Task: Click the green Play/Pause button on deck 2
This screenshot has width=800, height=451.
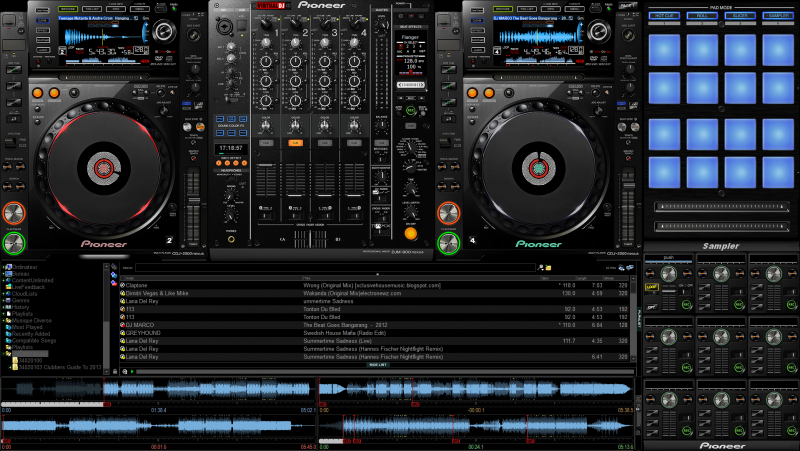Action: (x=14, y=244)
